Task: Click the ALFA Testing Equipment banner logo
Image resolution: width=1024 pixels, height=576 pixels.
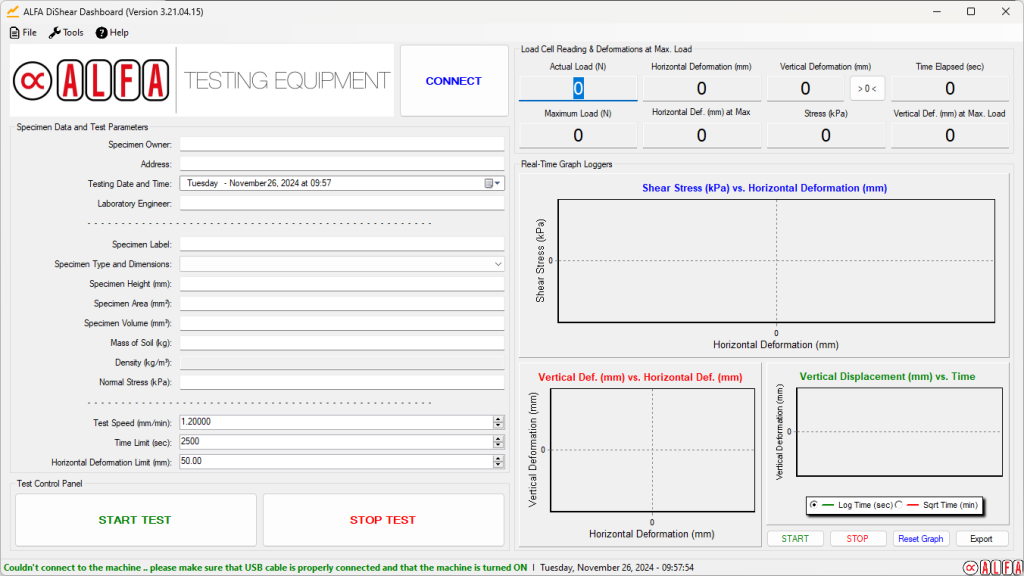Action: (x=202, y=80)
